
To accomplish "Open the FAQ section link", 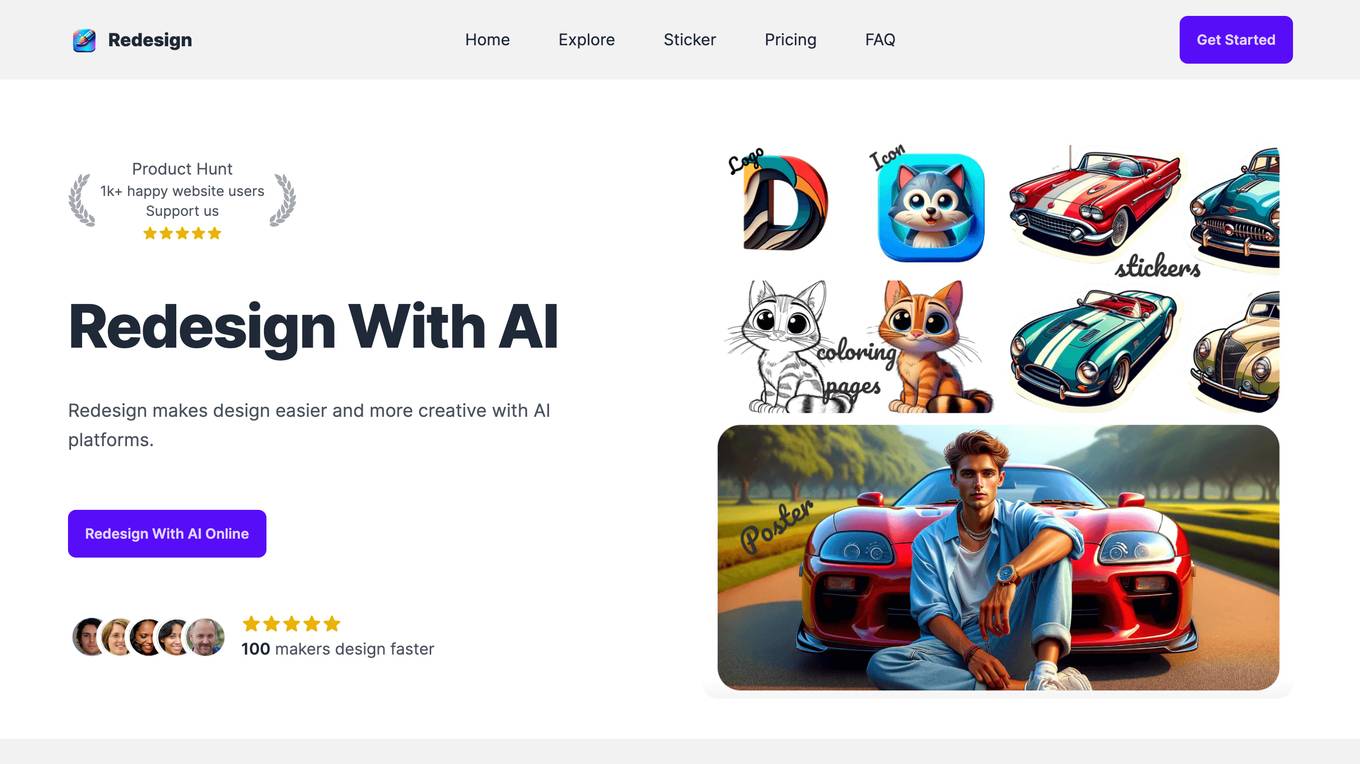I will (880, 40).
